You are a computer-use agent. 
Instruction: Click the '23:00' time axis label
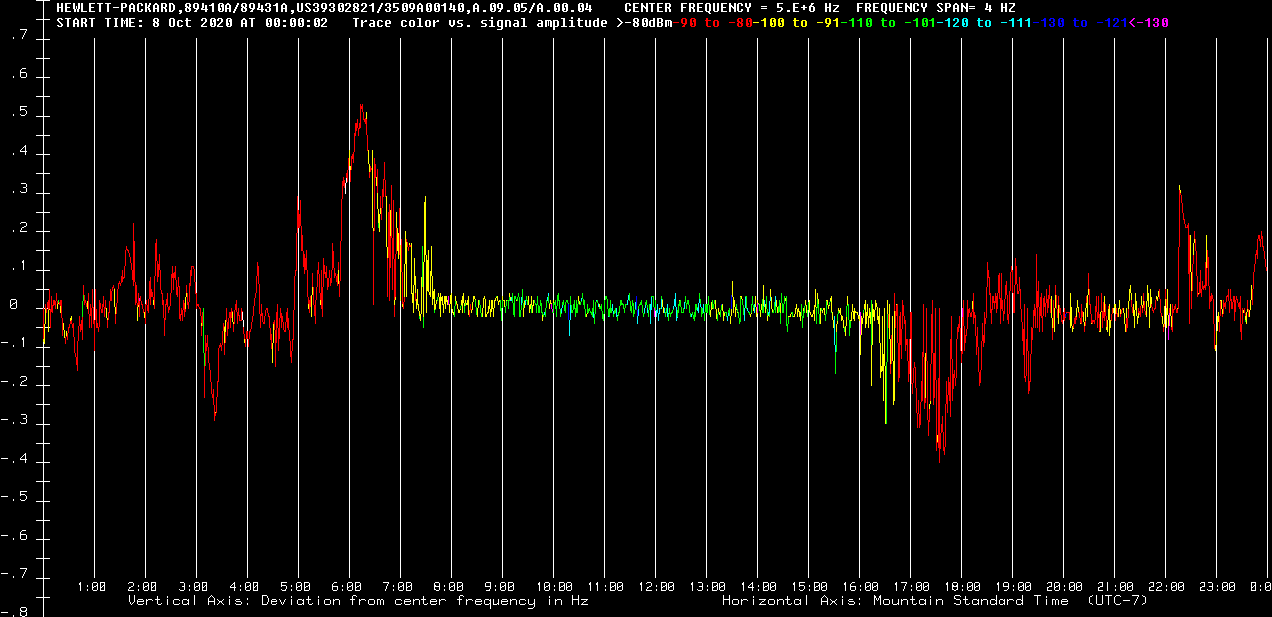pos(1217,587)
